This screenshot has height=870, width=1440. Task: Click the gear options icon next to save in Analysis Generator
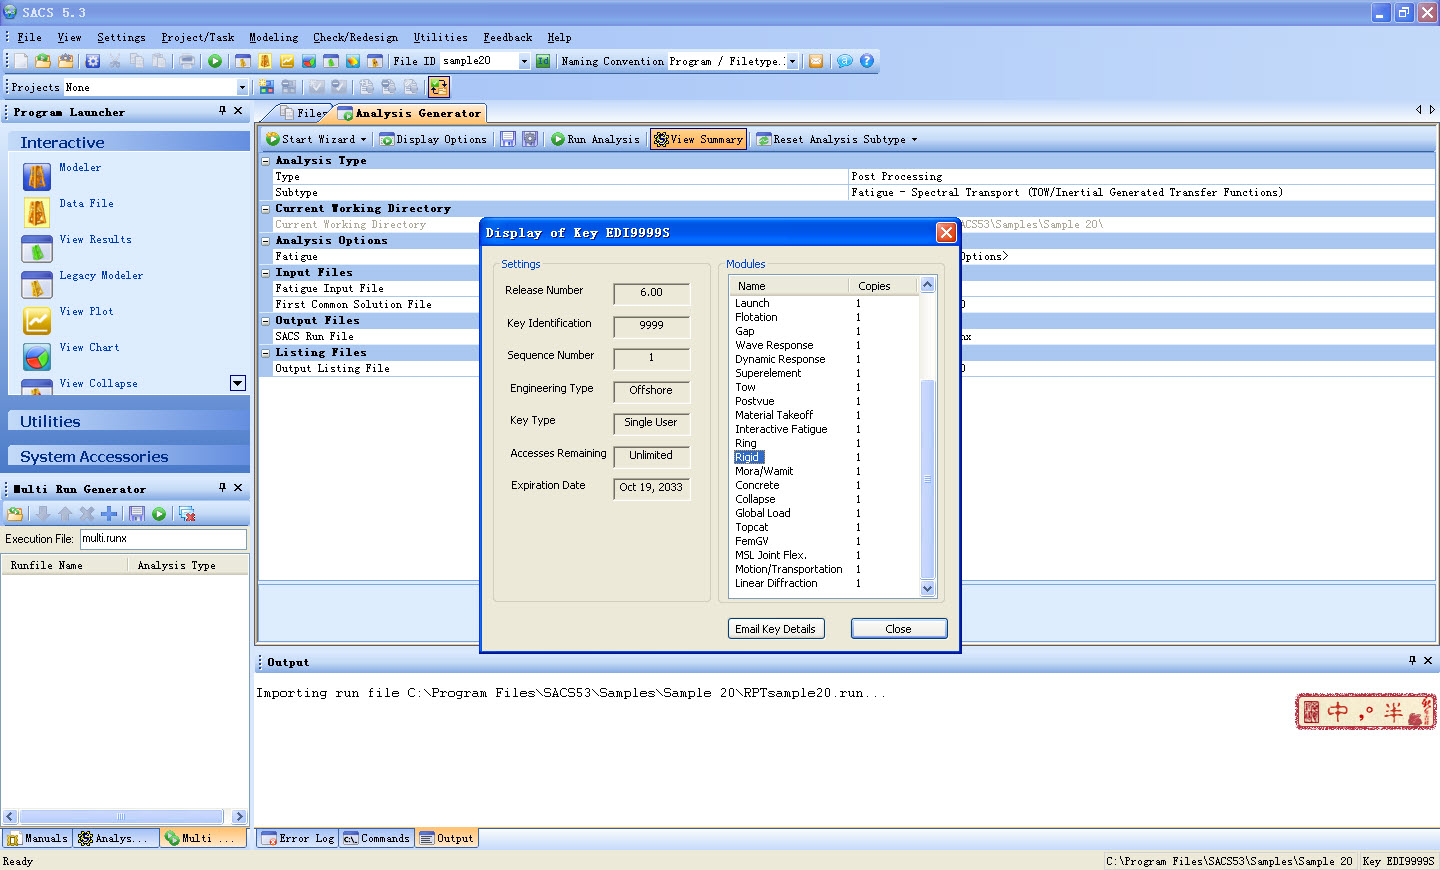[x=530, y=139]
